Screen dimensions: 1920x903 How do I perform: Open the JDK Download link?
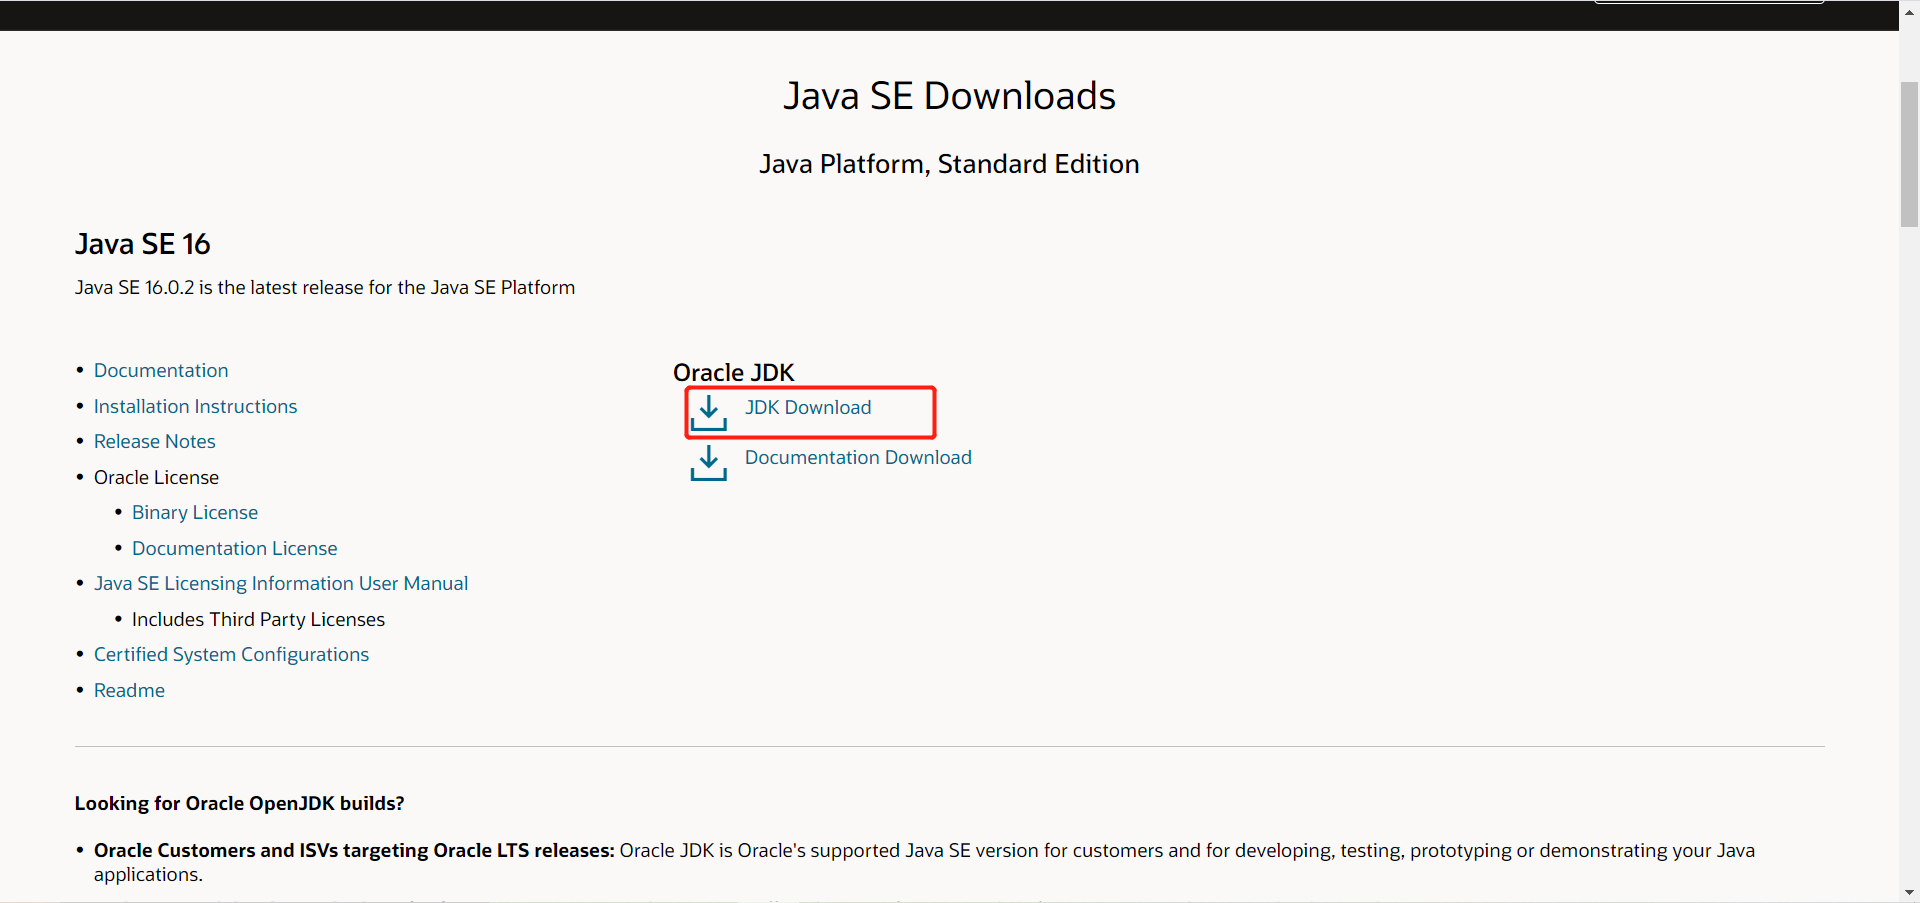[808, 408]
